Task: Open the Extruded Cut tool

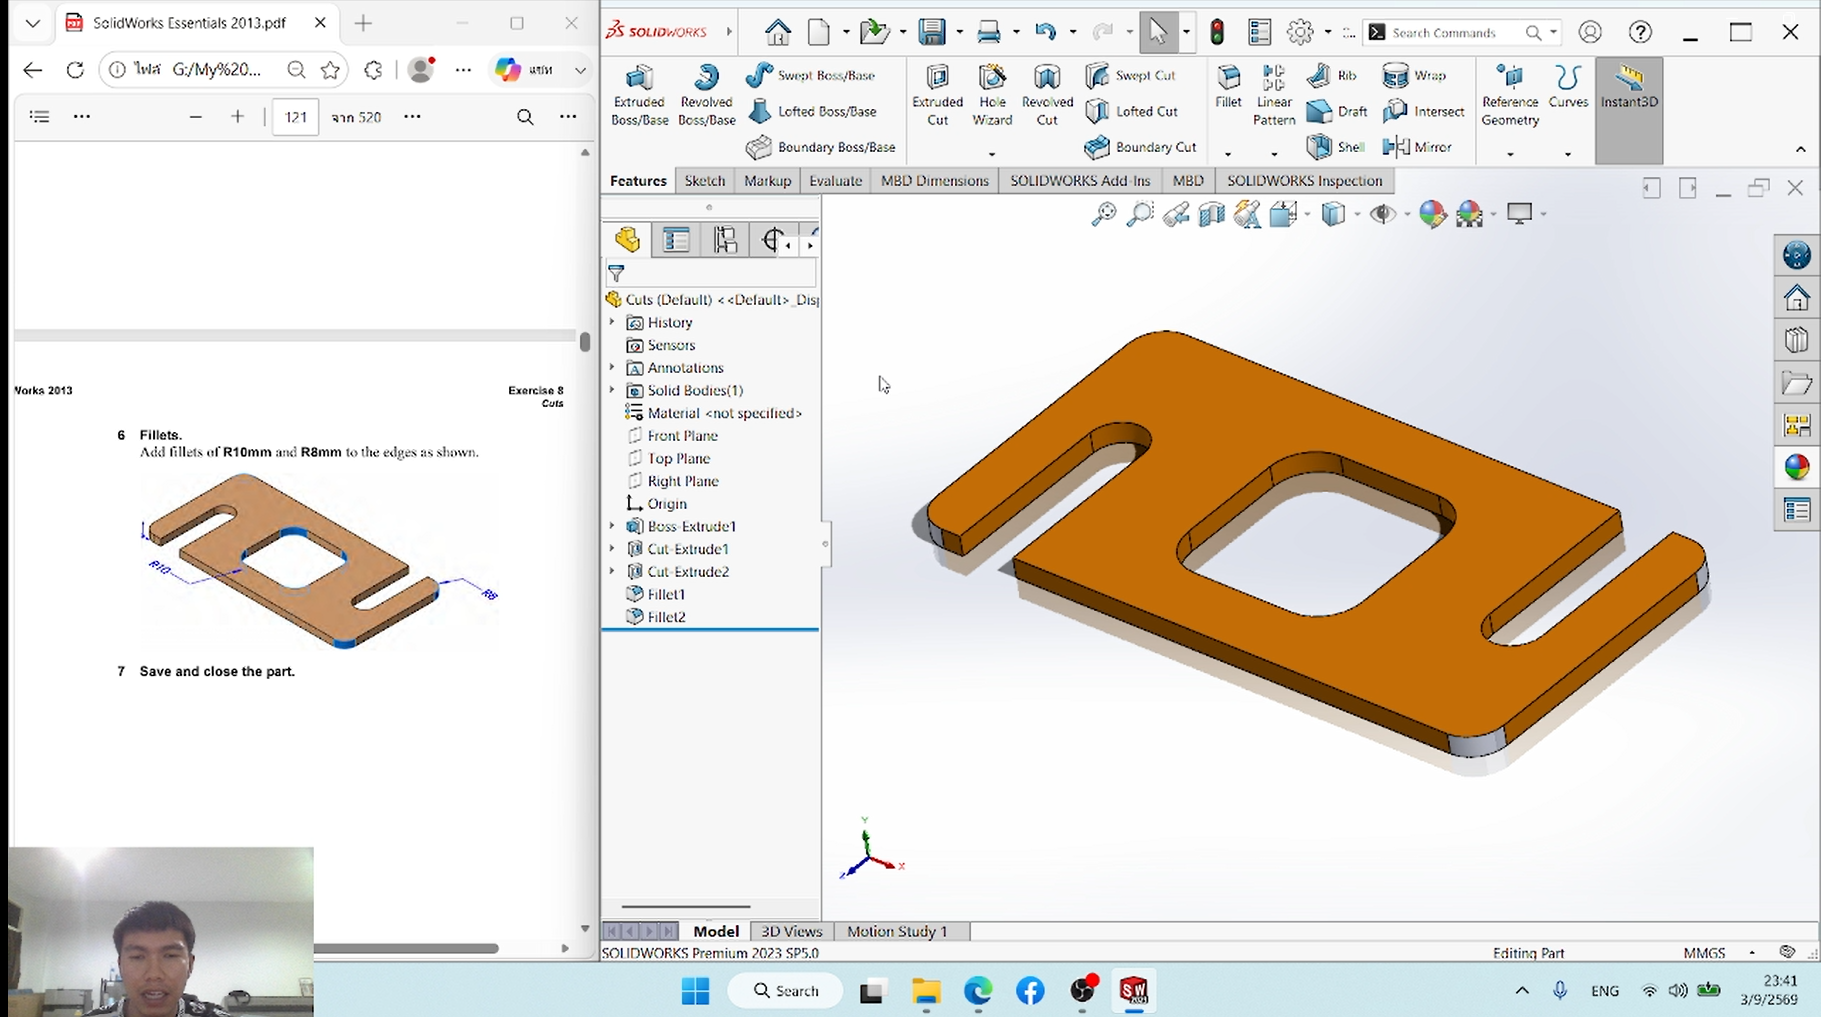Action: click(x=937, y=96)
